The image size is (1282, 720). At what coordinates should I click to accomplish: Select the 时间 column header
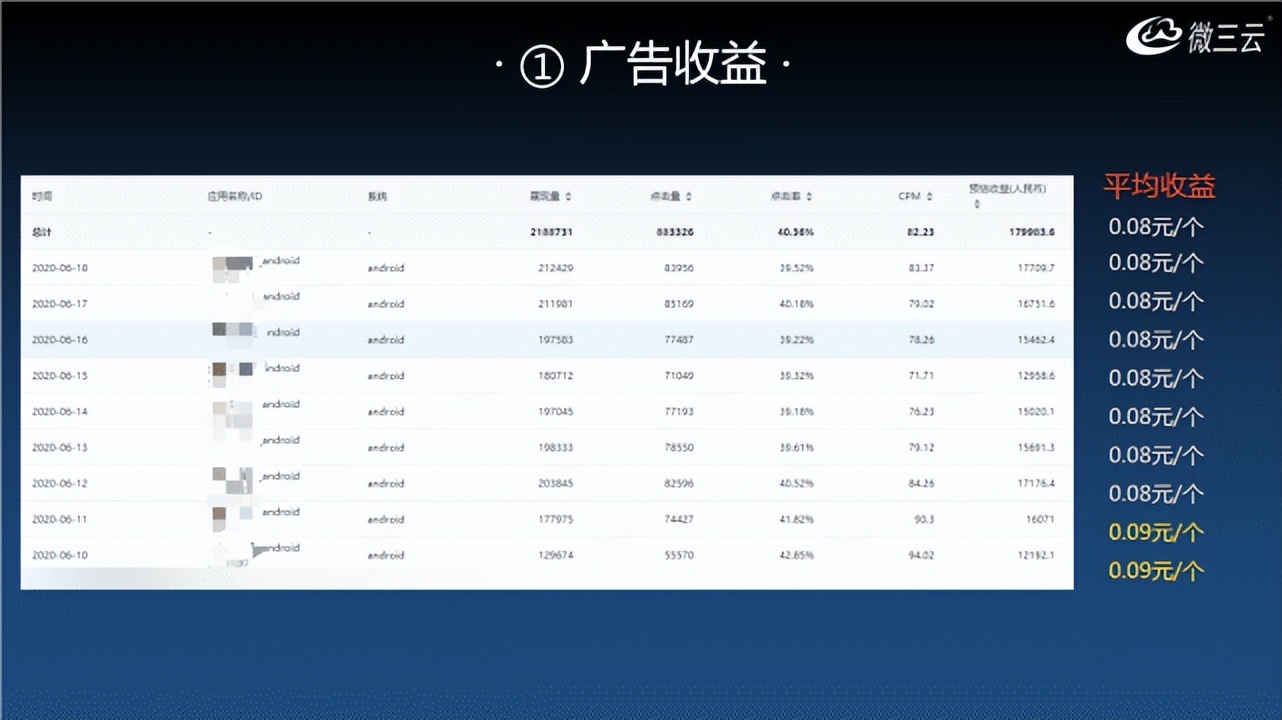(41, 196)
